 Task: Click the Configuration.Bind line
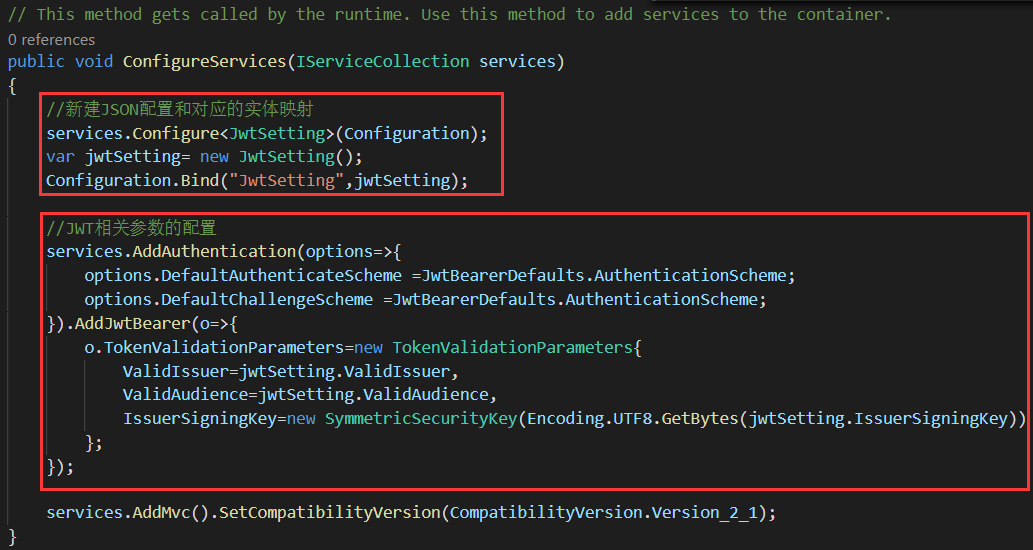pos(257,180)
